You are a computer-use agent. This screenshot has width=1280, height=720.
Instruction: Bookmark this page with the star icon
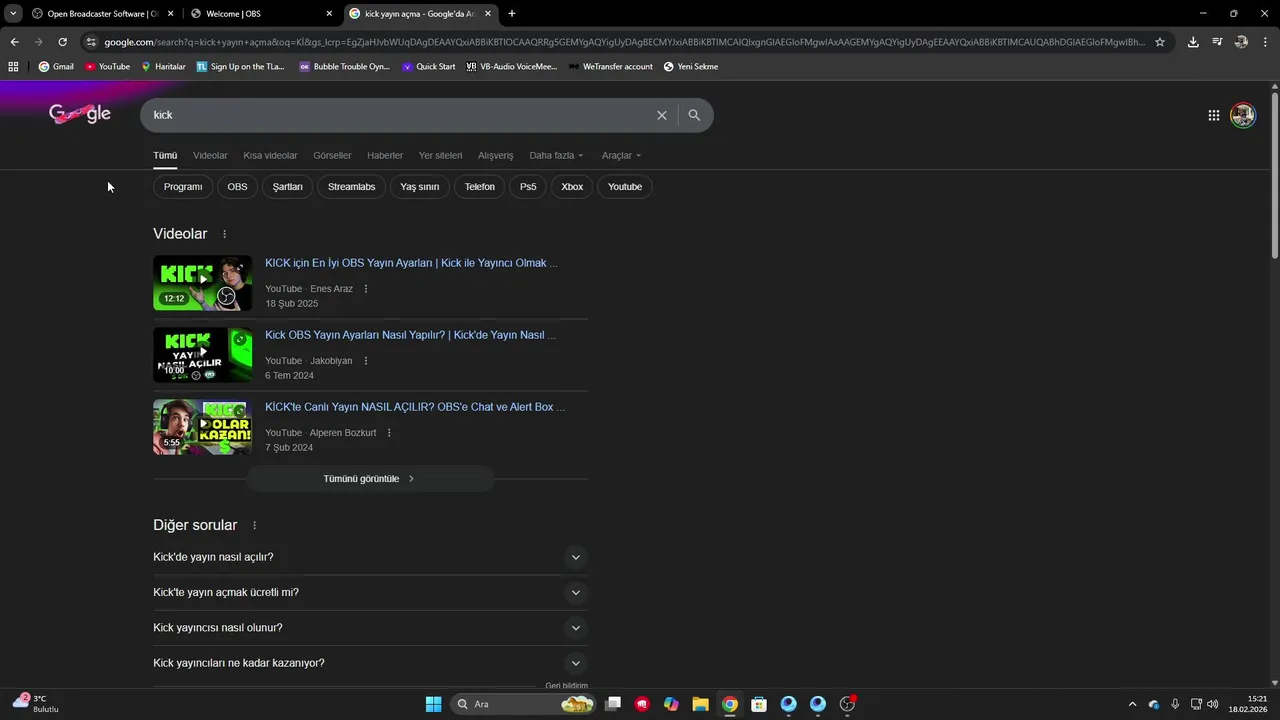(x=1160, y=42)
